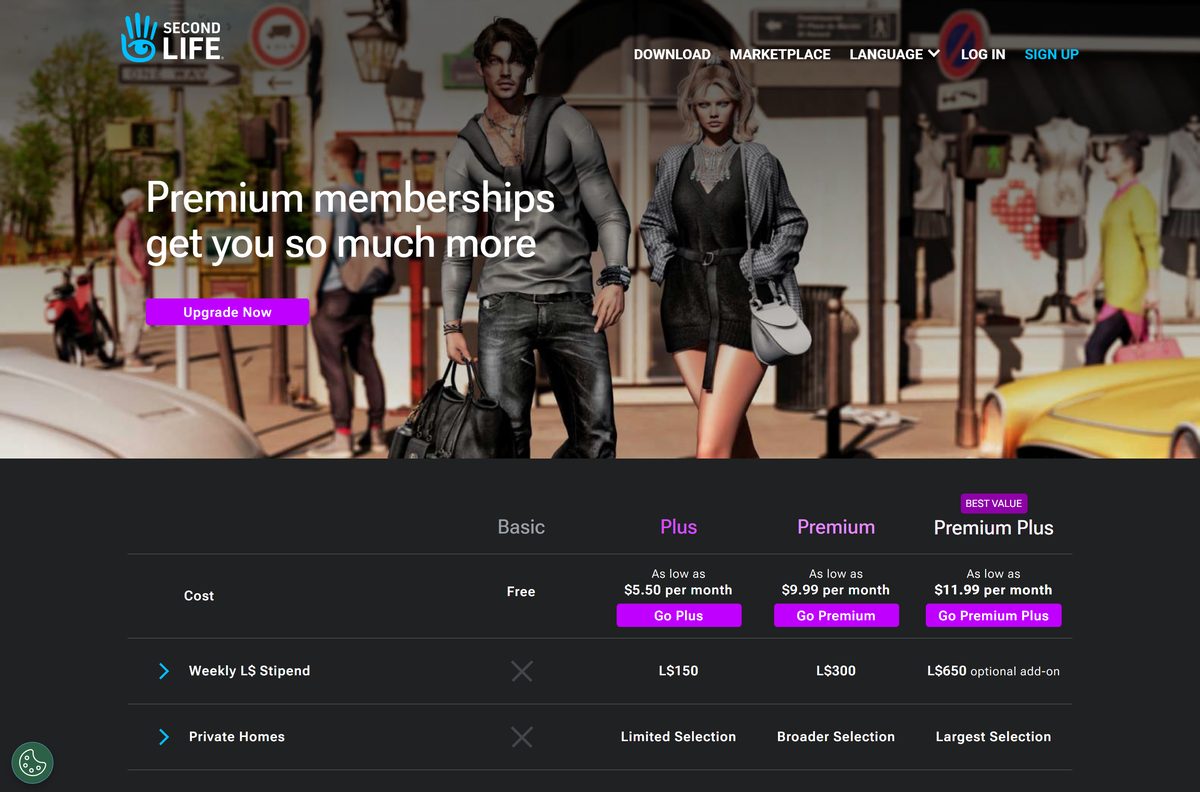Click Largest Selection cell
Image resolution: width=1200 pixels, height=792 pixels.
[993, 737]
